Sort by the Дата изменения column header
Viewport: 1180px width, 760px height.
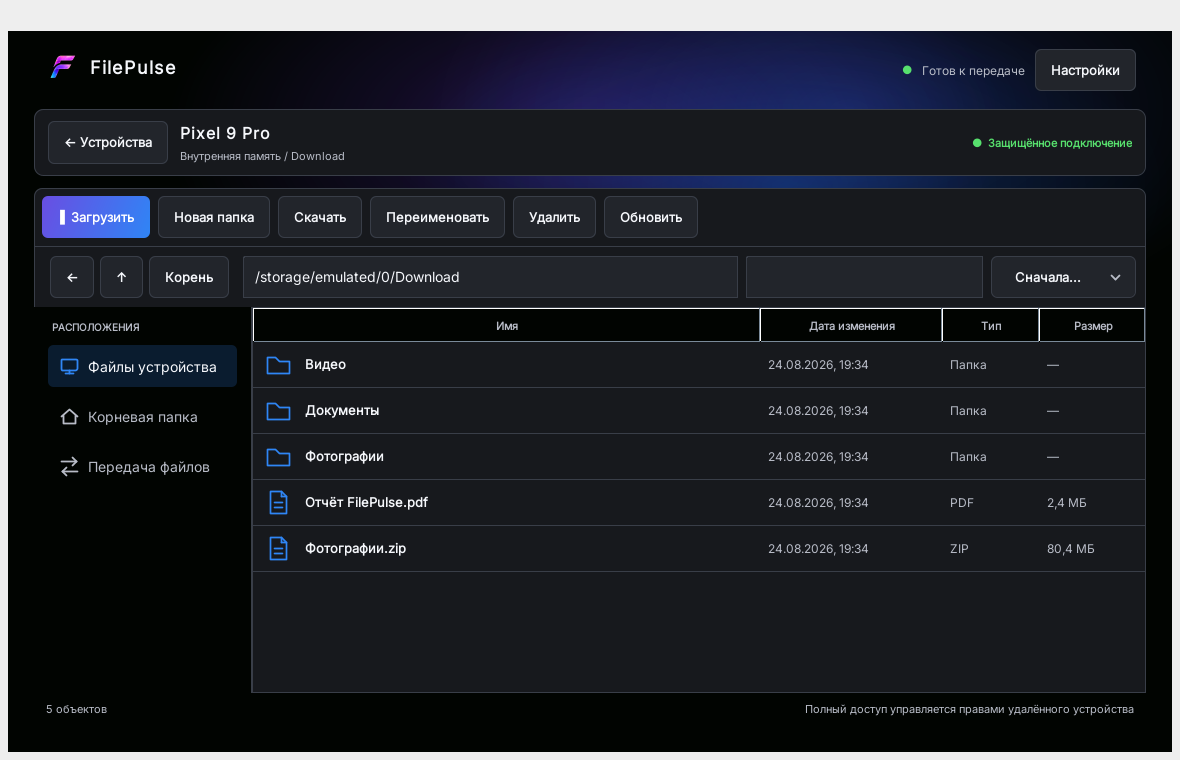(851, 326)
